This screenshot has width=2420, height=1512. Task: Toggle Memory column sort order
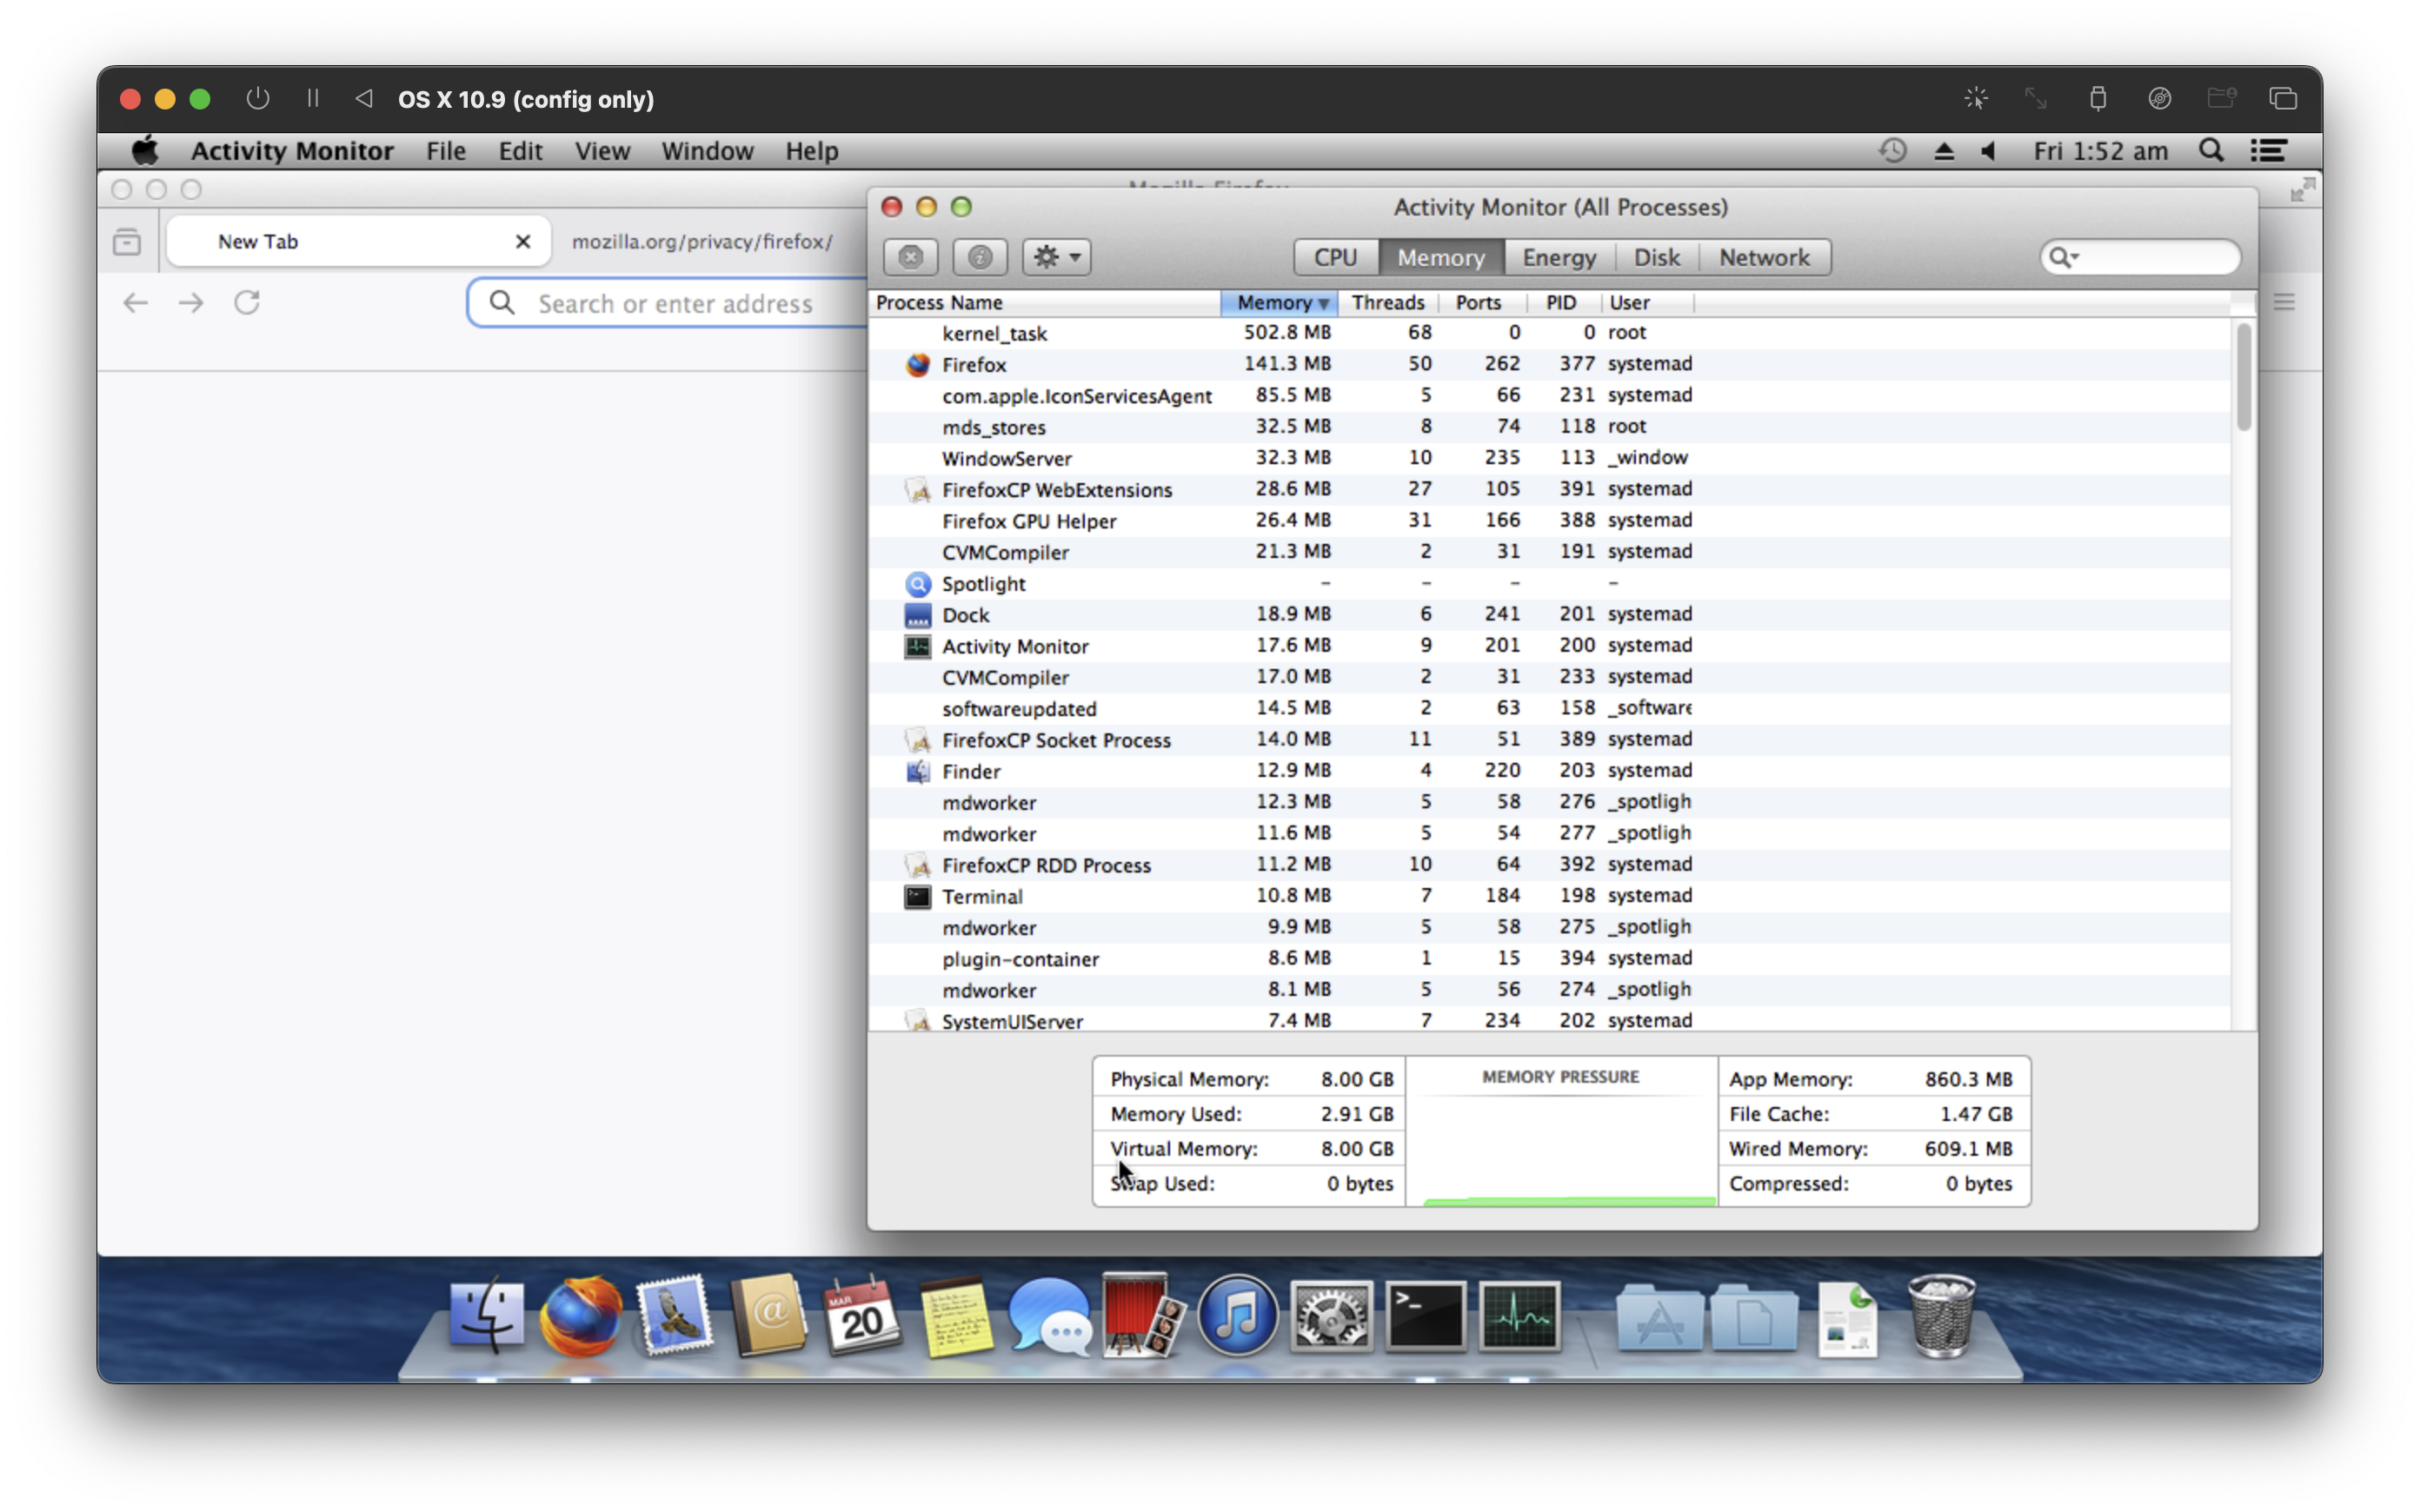point(1279,302)
